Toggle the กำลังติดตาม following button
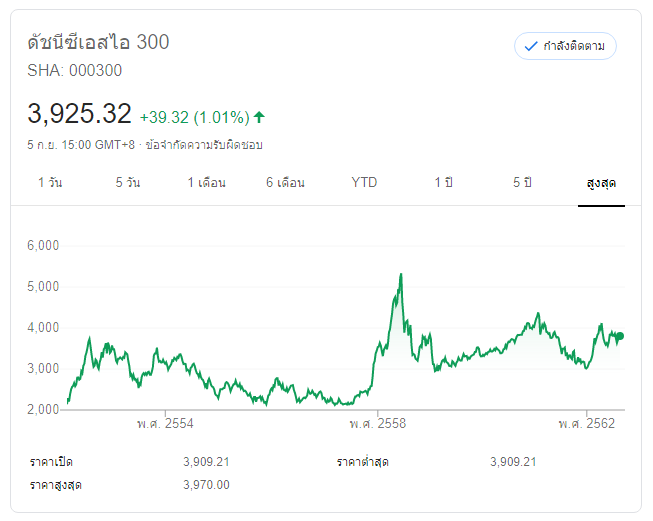Image resolution: width=653 pixels, height=521 pixels. (x=565, y=46)
